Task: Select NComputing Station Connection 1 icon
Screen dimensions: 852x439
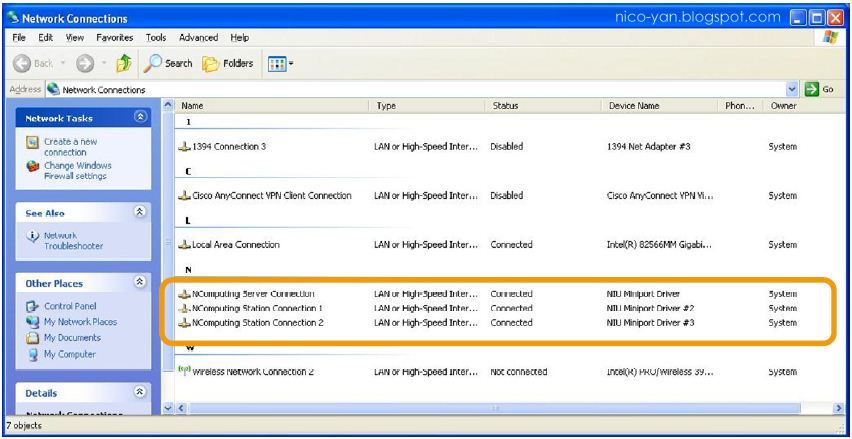Action: click(185, 309)
